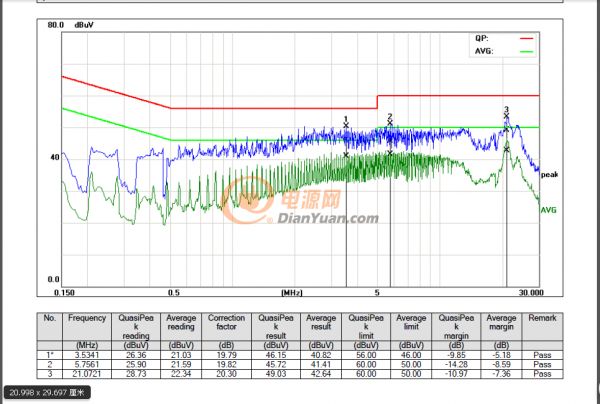Select correction factor '19.79'
This screenshot has width=600, height=404.
pyautogui.click(x=227, y=355)
